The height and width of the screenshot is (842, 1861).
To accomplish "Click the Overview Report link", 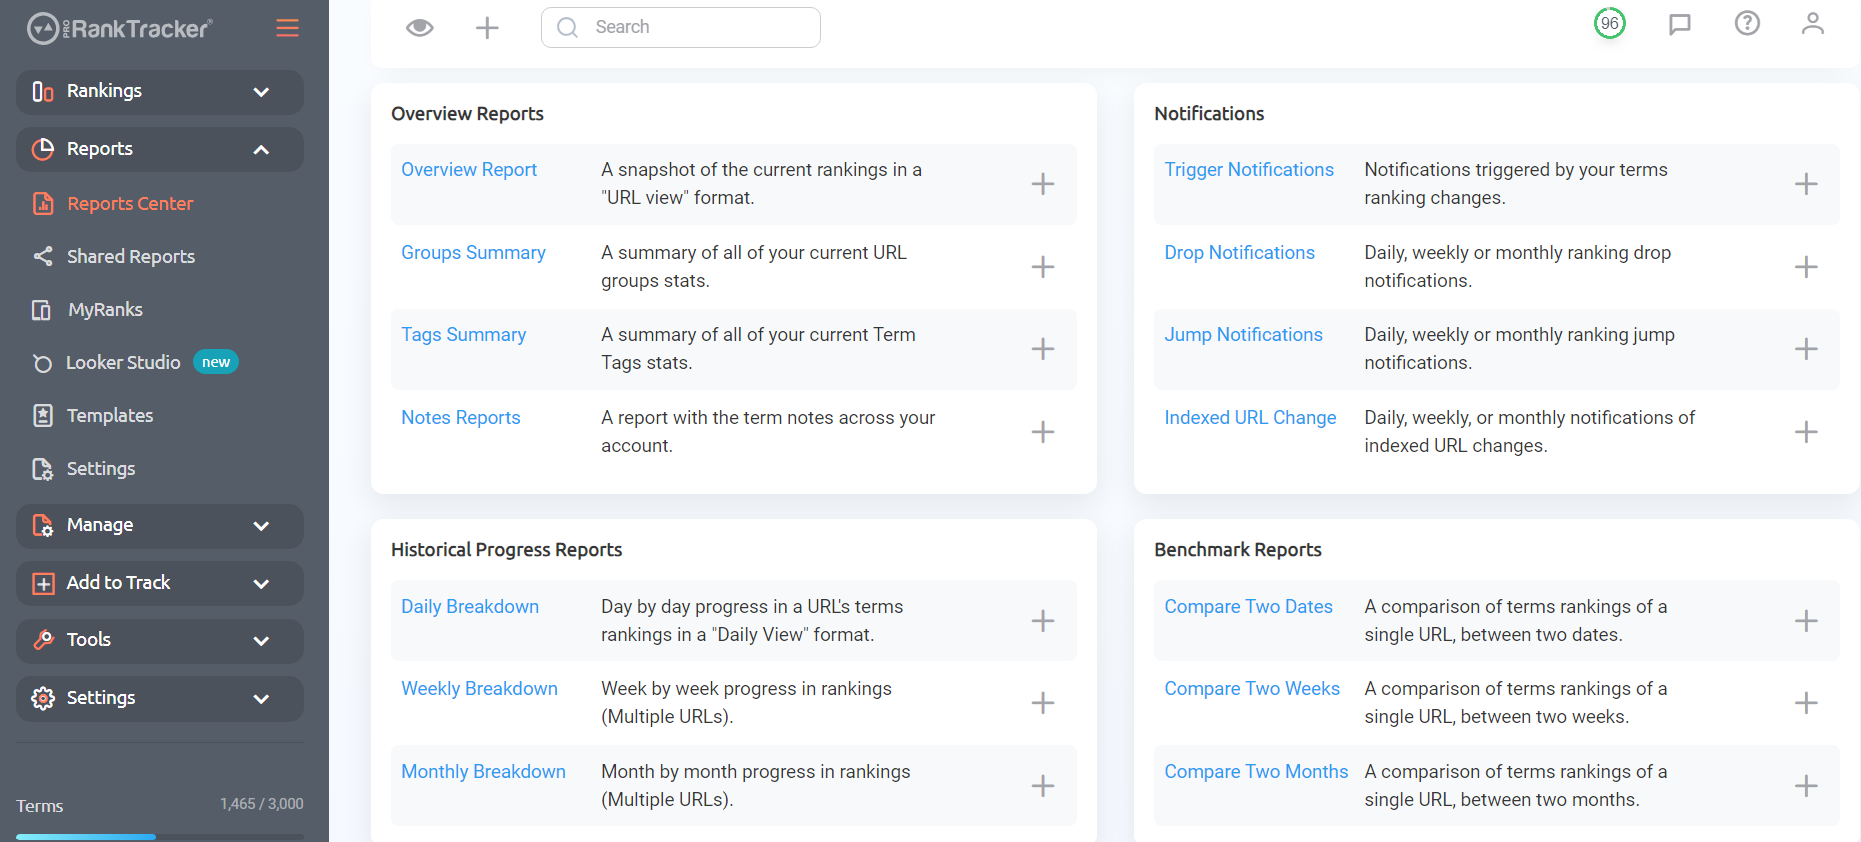I will (469, 170).
